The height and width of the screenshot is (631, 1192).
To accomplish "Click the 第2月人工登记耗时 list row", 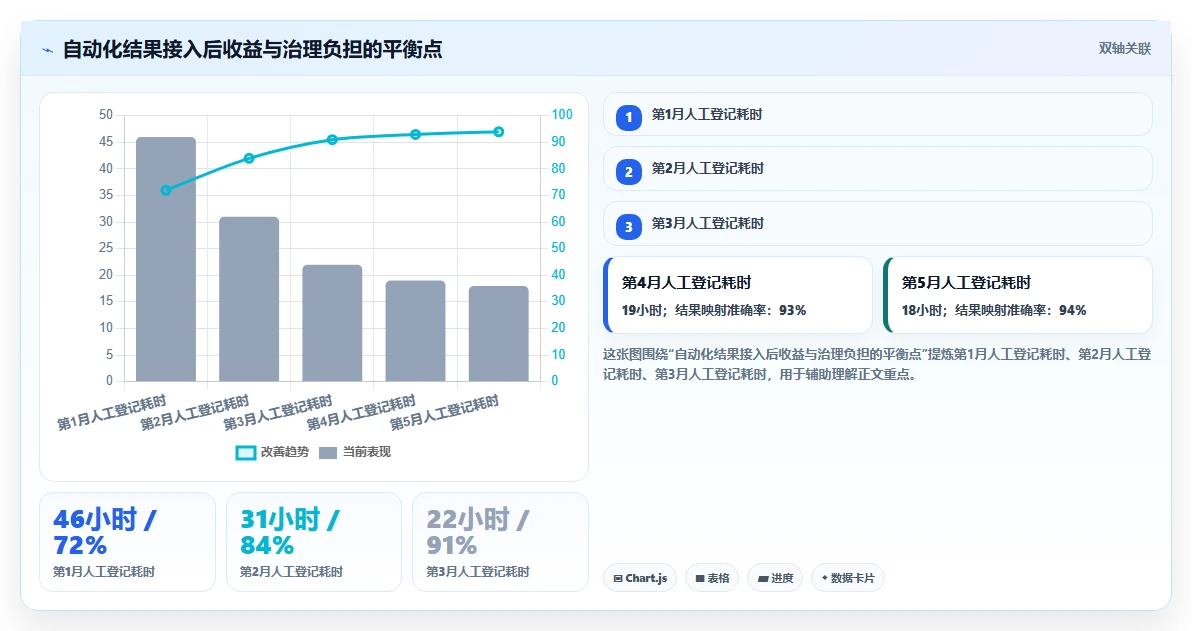I will click(x=878, y=169).
